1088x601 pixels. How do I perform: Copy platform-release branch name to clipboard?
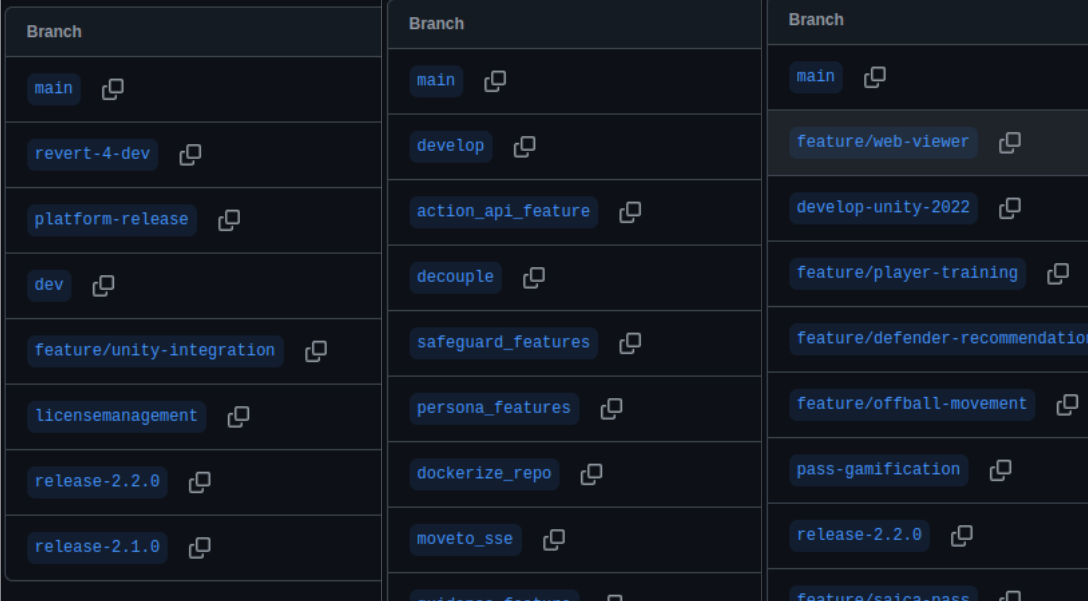pos(229,220)
